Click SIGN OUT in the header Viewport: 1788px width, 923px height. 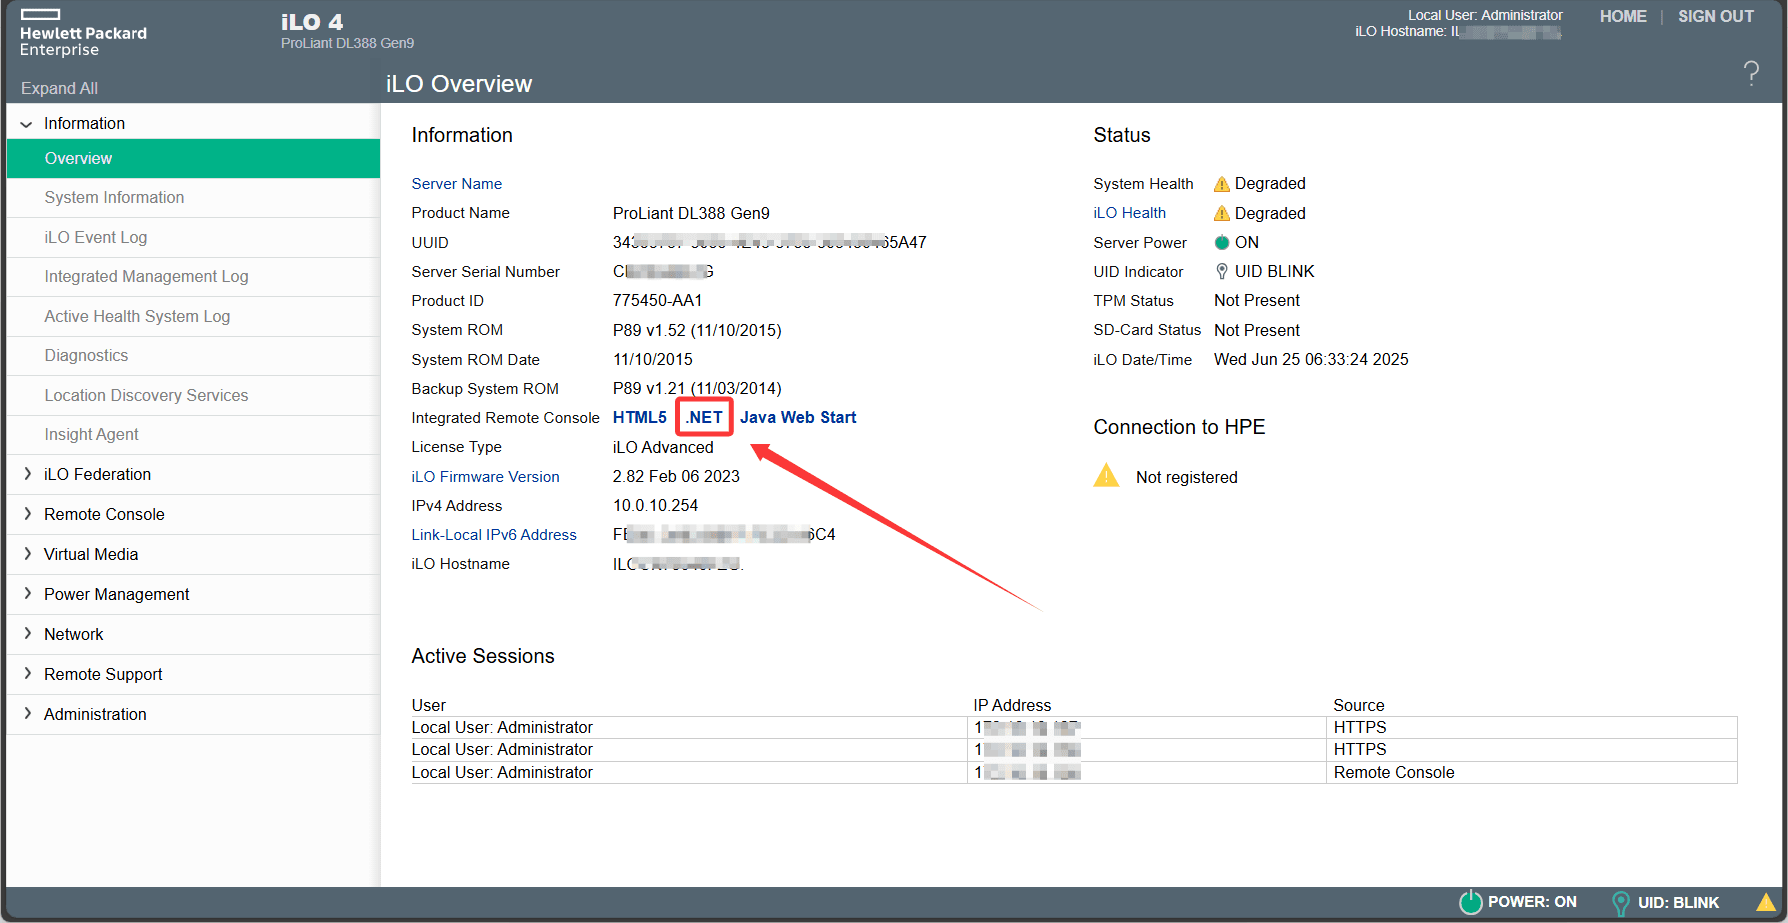coord(1715,17)
